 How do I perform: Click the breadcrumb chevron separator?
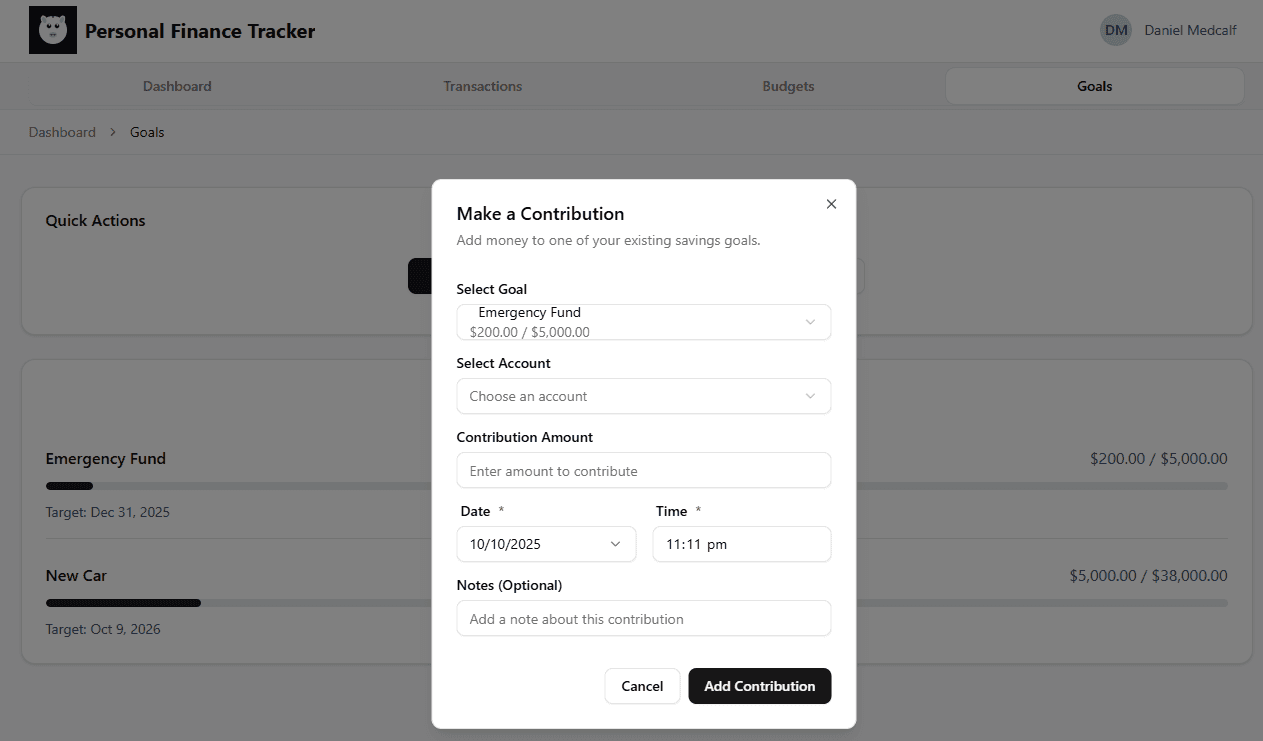click(113, 132)
